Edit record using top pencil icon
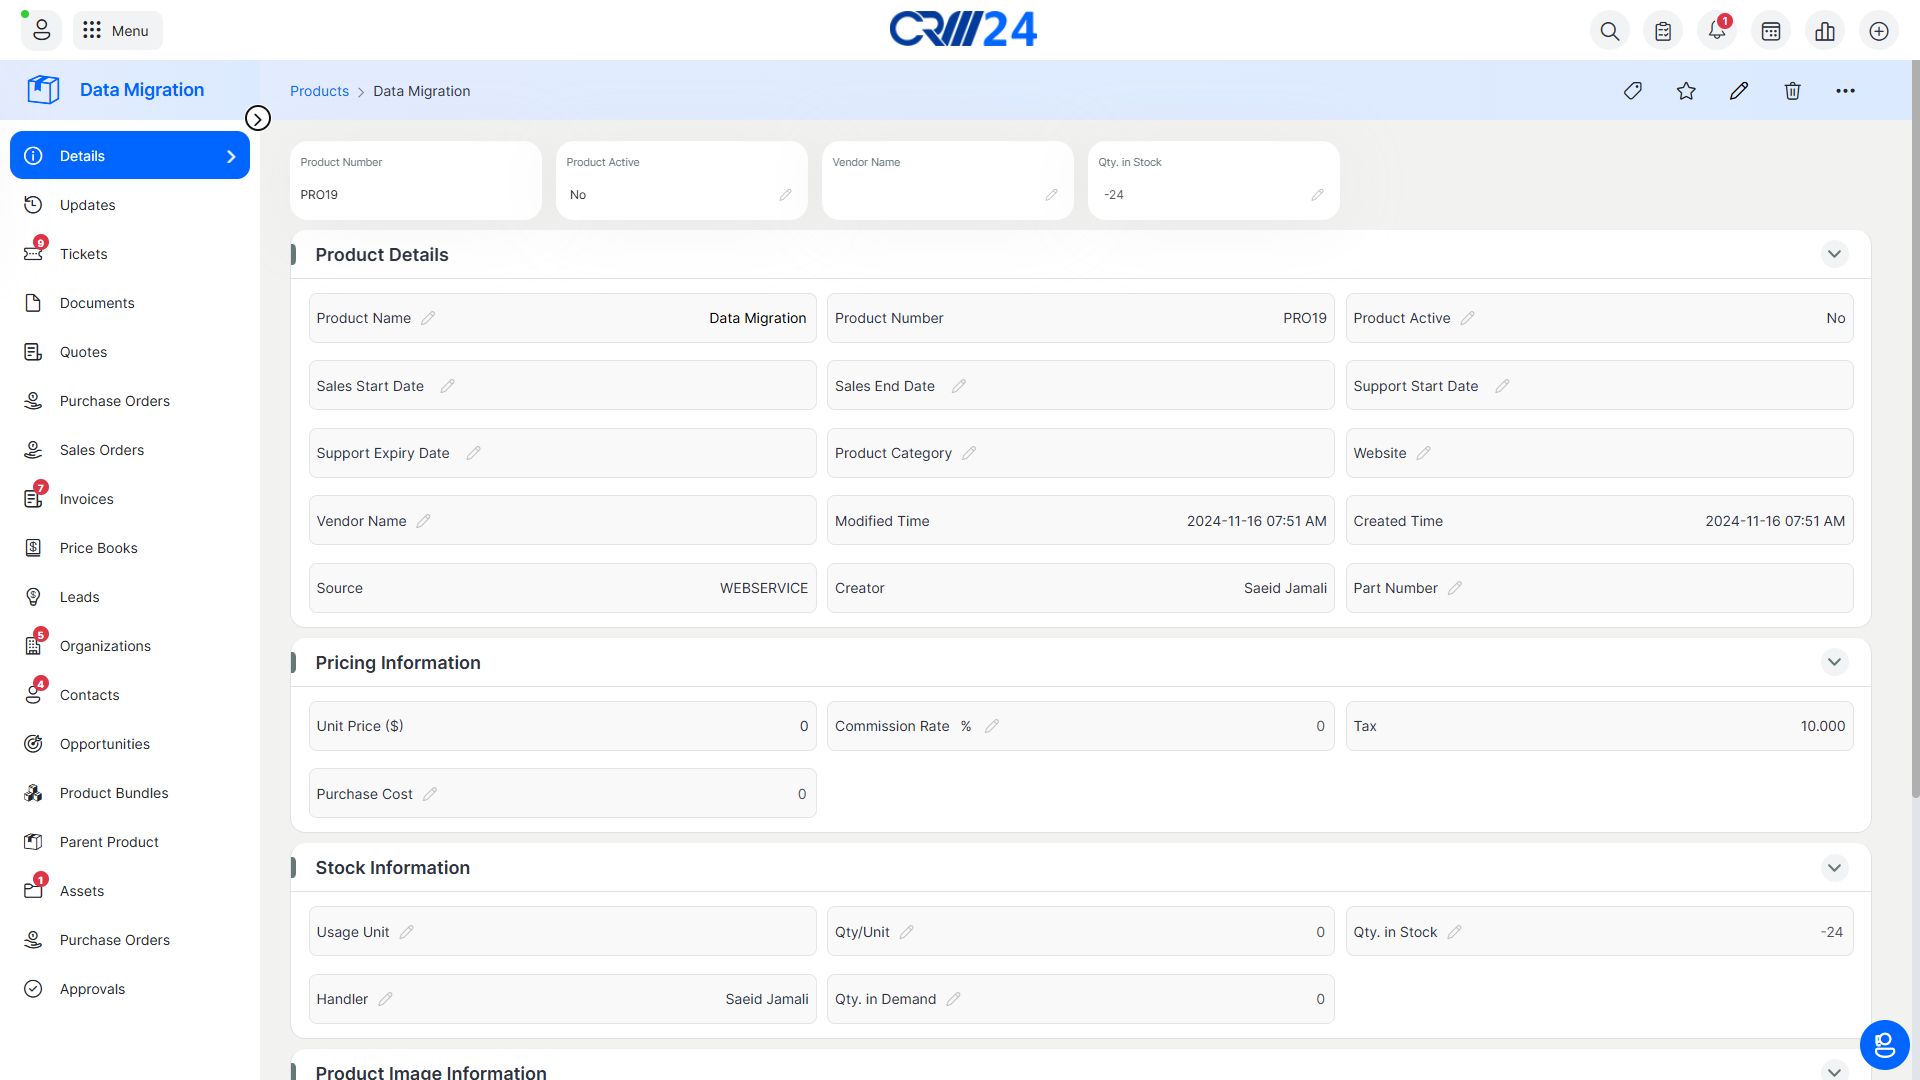 1739,91
